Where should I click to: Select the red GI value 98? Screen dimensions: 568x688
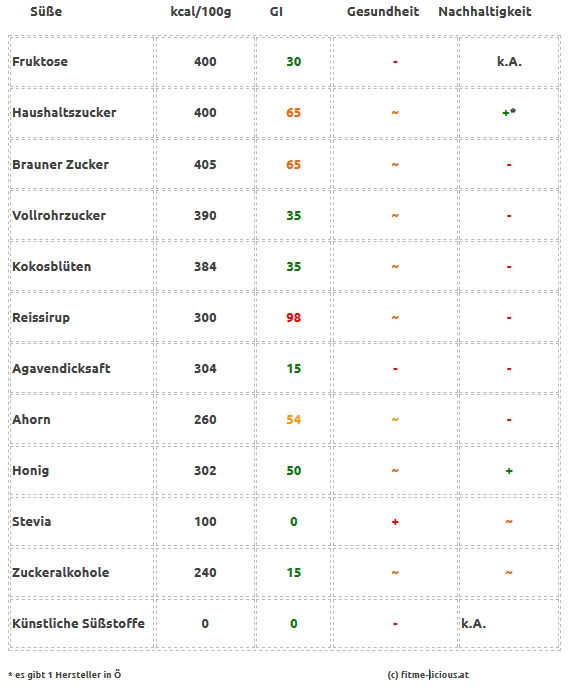point(293,318)
